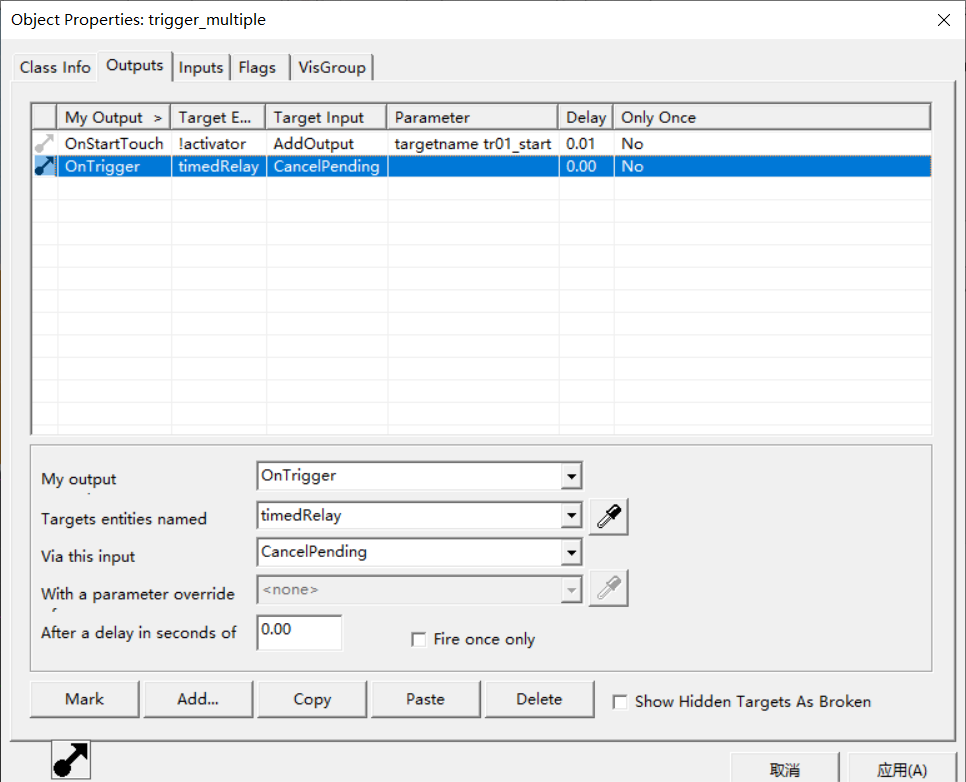Click the 0.01 delay cell
Image resolution: width=966 pixels, height=782 pixels.
click(x=586, y=144)
